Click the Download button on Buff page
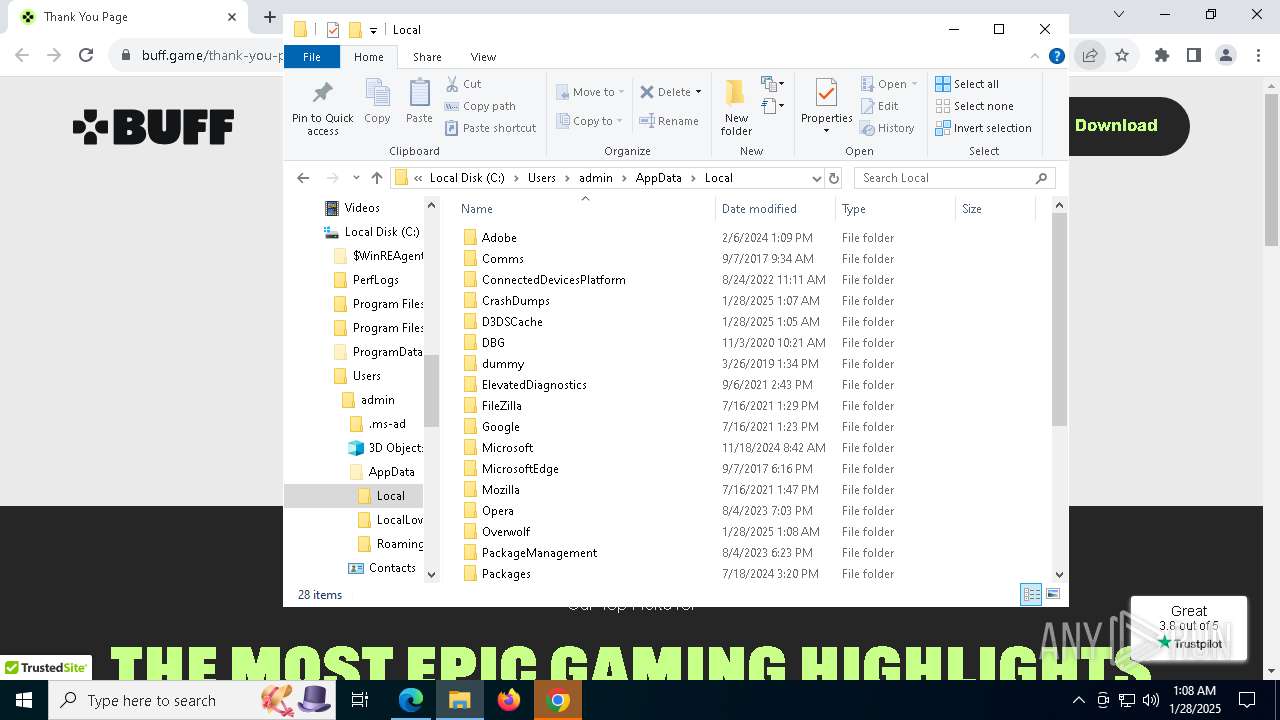The height and width of the screenshot is (720, 1280). (x=1116, y=125)
